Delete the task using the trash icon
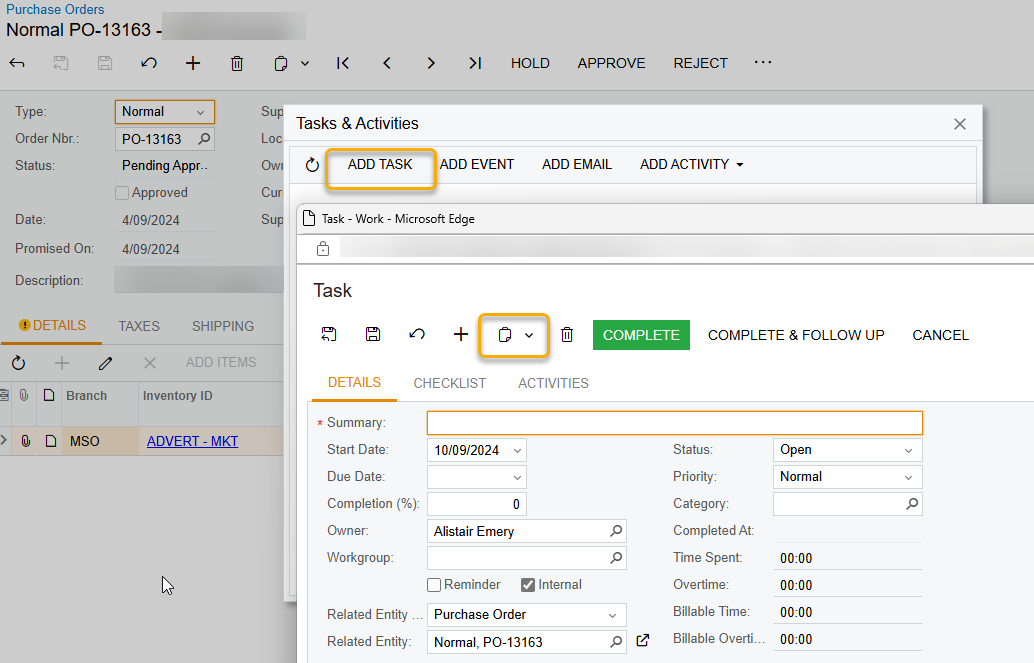 (x=567, y=334)
